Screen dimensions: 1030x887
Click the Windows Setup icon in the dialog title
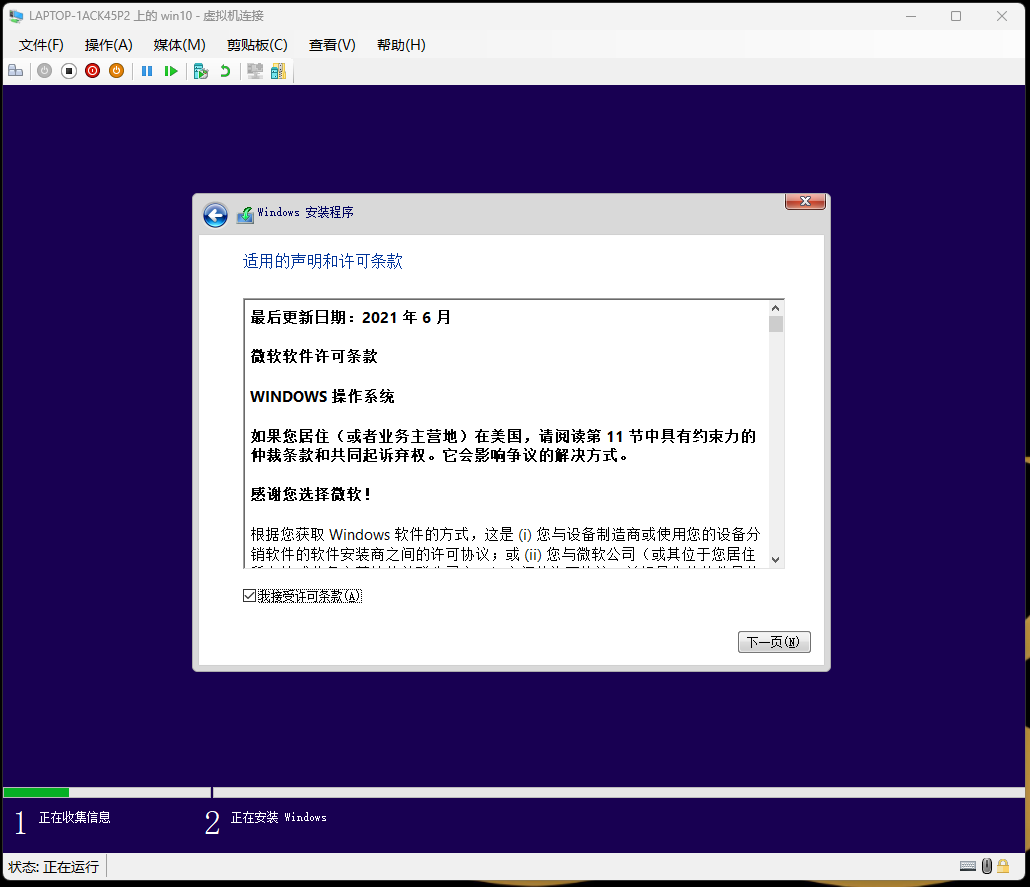(246, 214)
